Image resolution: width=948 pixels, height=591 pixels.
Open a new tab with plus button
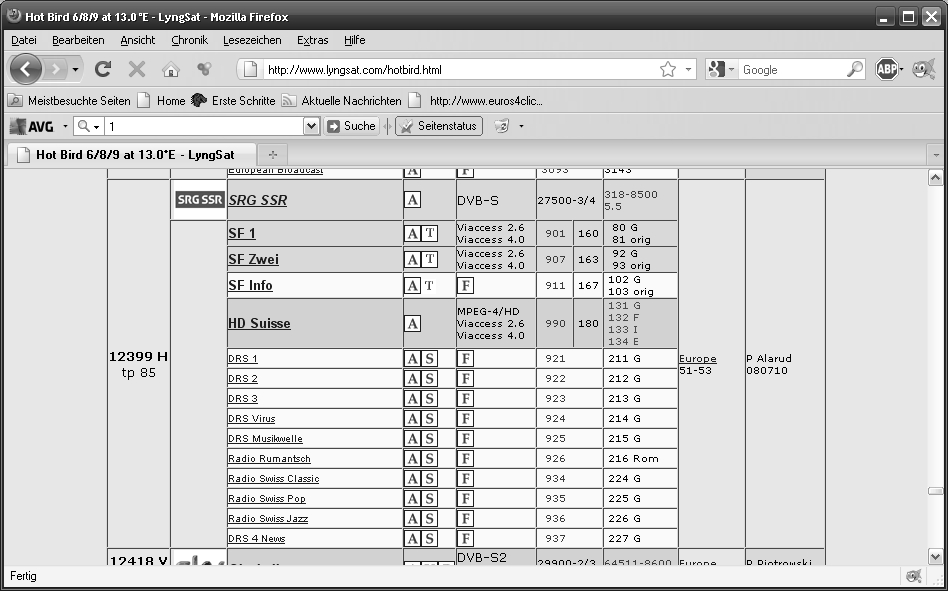point(273,155)
